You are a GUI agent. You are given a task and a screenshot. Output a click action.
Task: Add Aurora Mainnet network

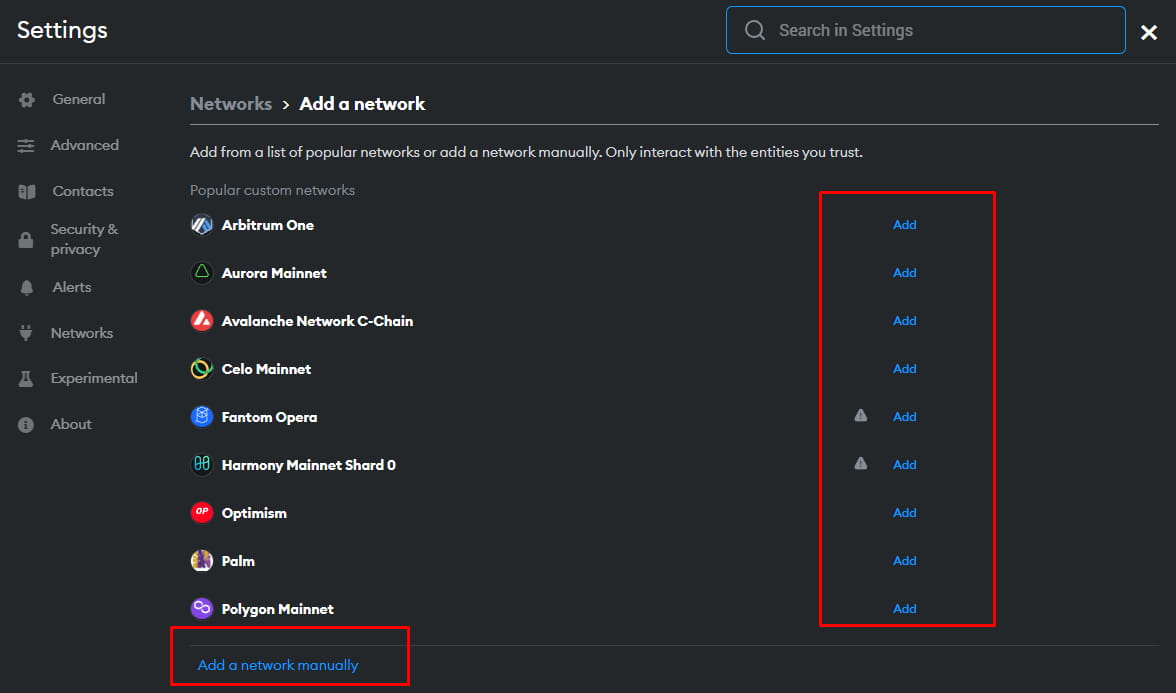pos(904,272)
